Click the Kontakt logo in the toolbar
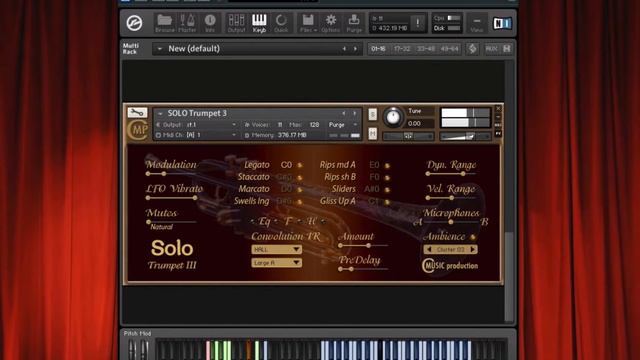The width and height of the screenshot is (640, 360). [x=134, y=23]
